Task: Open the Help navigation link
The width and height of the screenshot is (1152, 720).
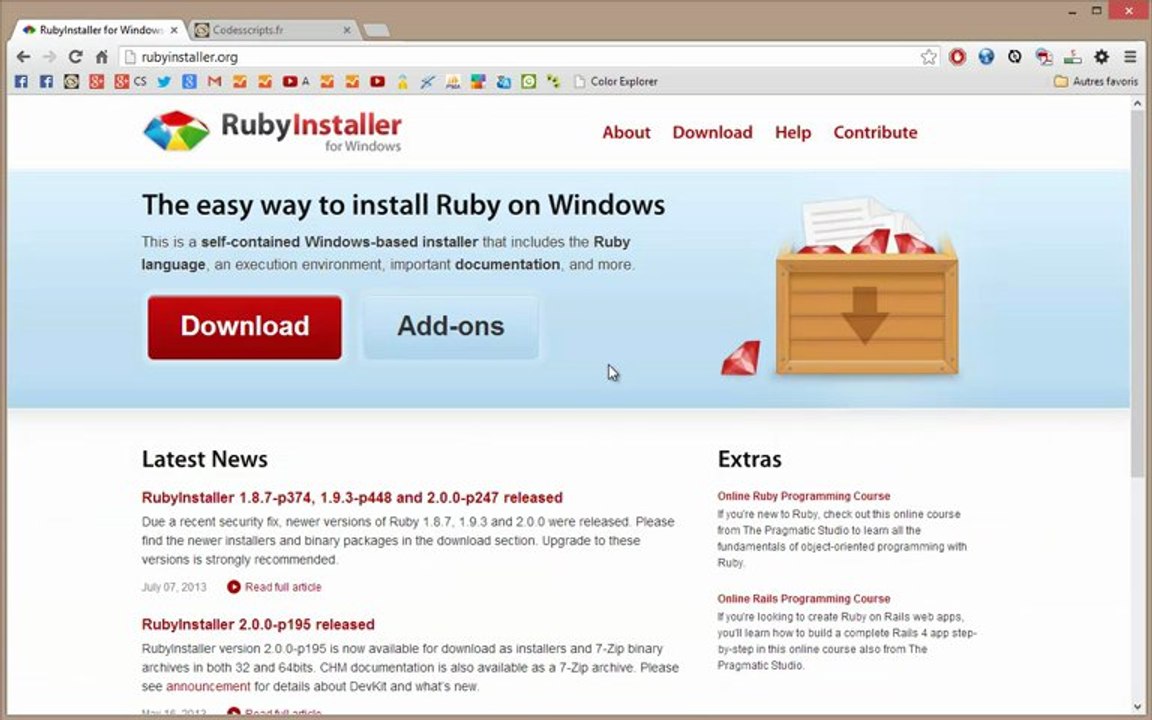Action: point(793,132)
